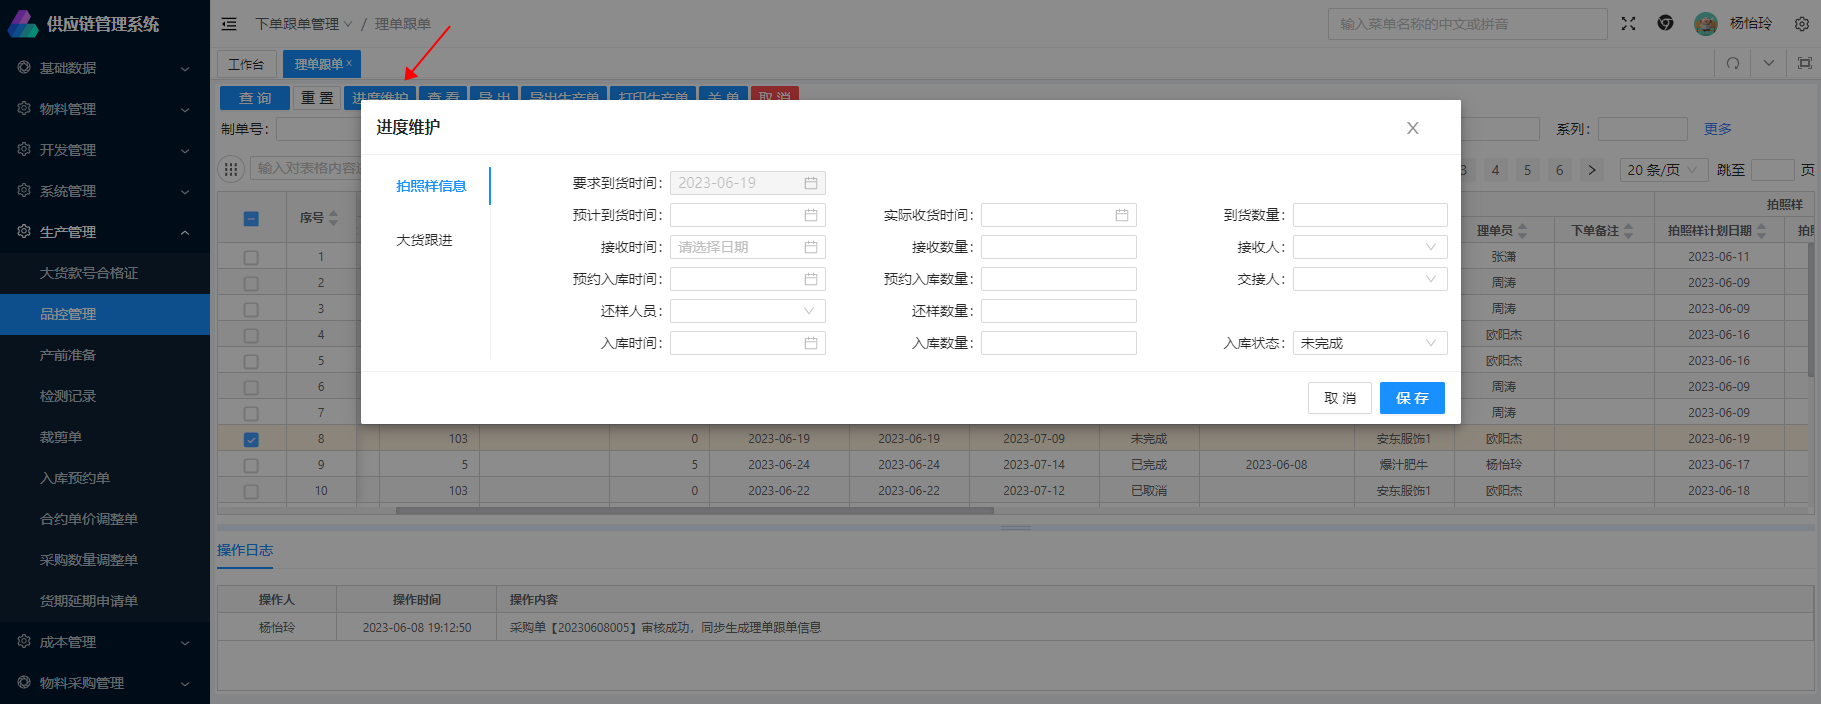This screenshot has height=704, width=1821.
Task: Expand the 入库状态 dropdown showing 未完成
Action: pyautogui.click(x=1369, y=343)
